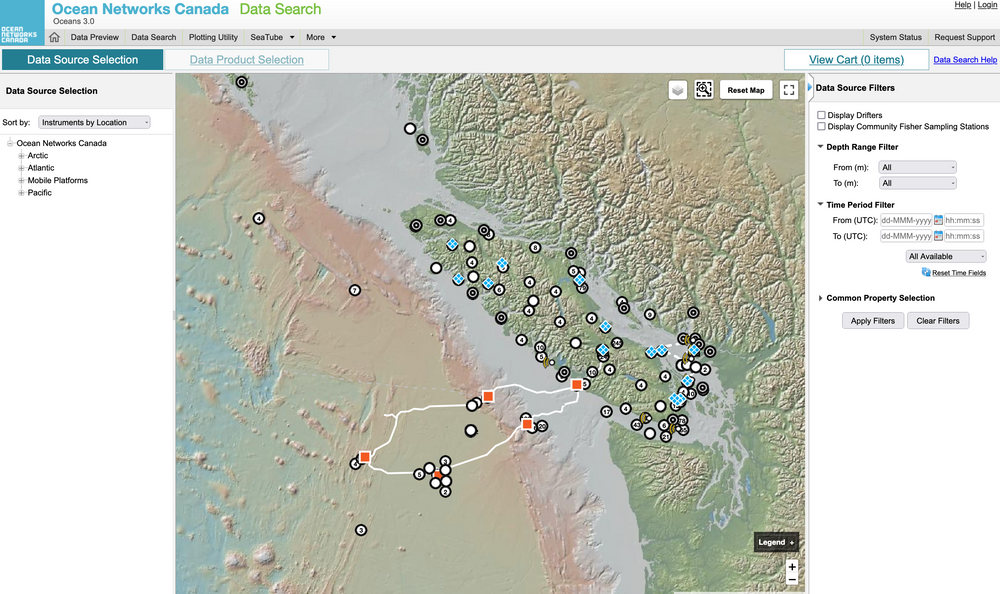Image resolution: width=1000 pixels, height=594 pixels.
Task: Expand the Common Property Selection section
Action: [x=821, y=298]
